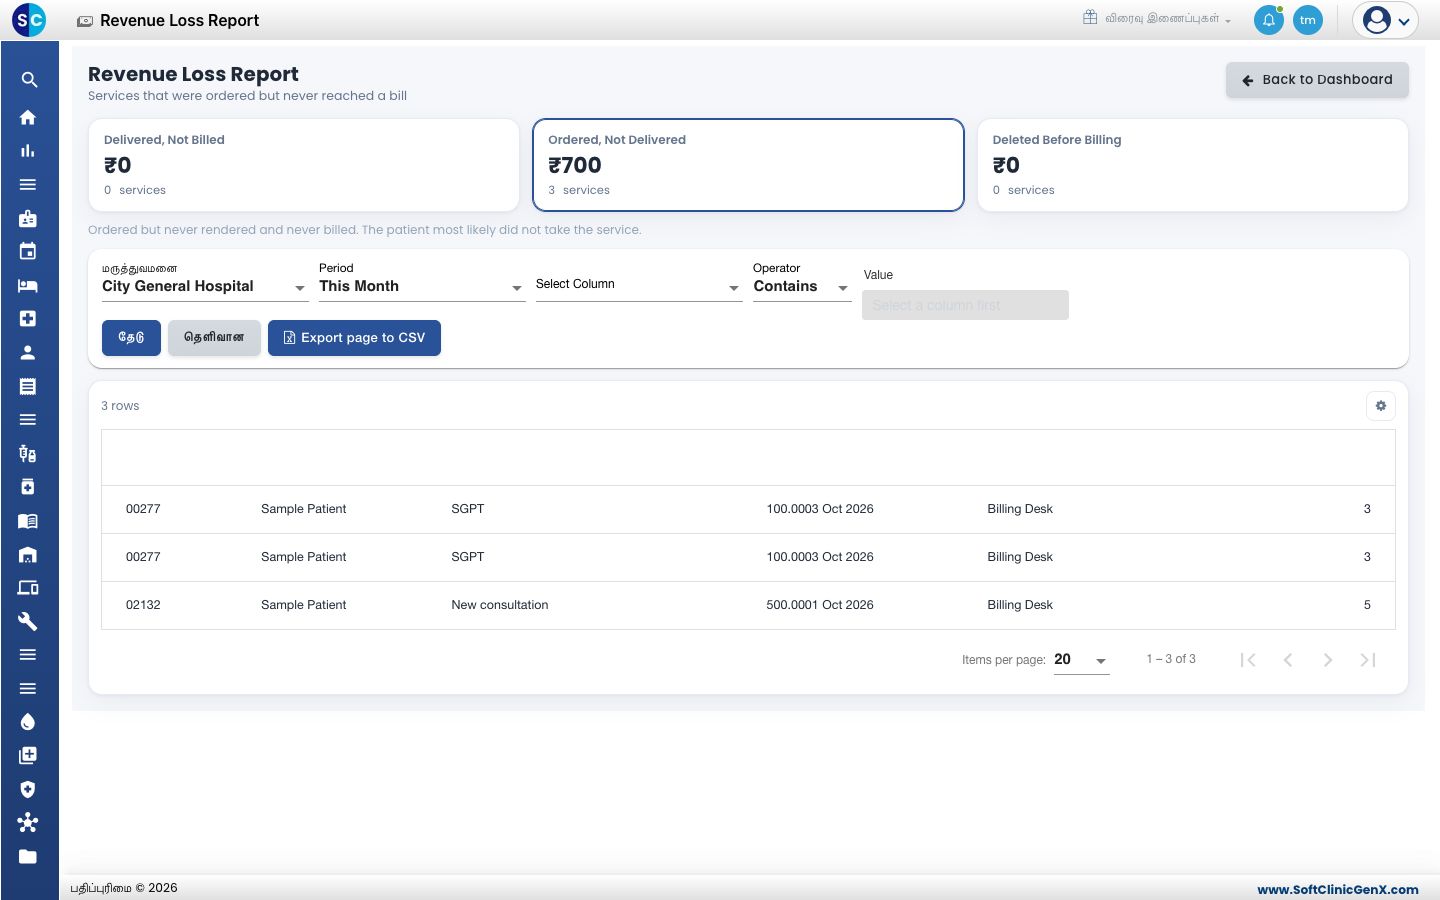
Task: Click the SC app logo
Action: click(x=29, y=20)
